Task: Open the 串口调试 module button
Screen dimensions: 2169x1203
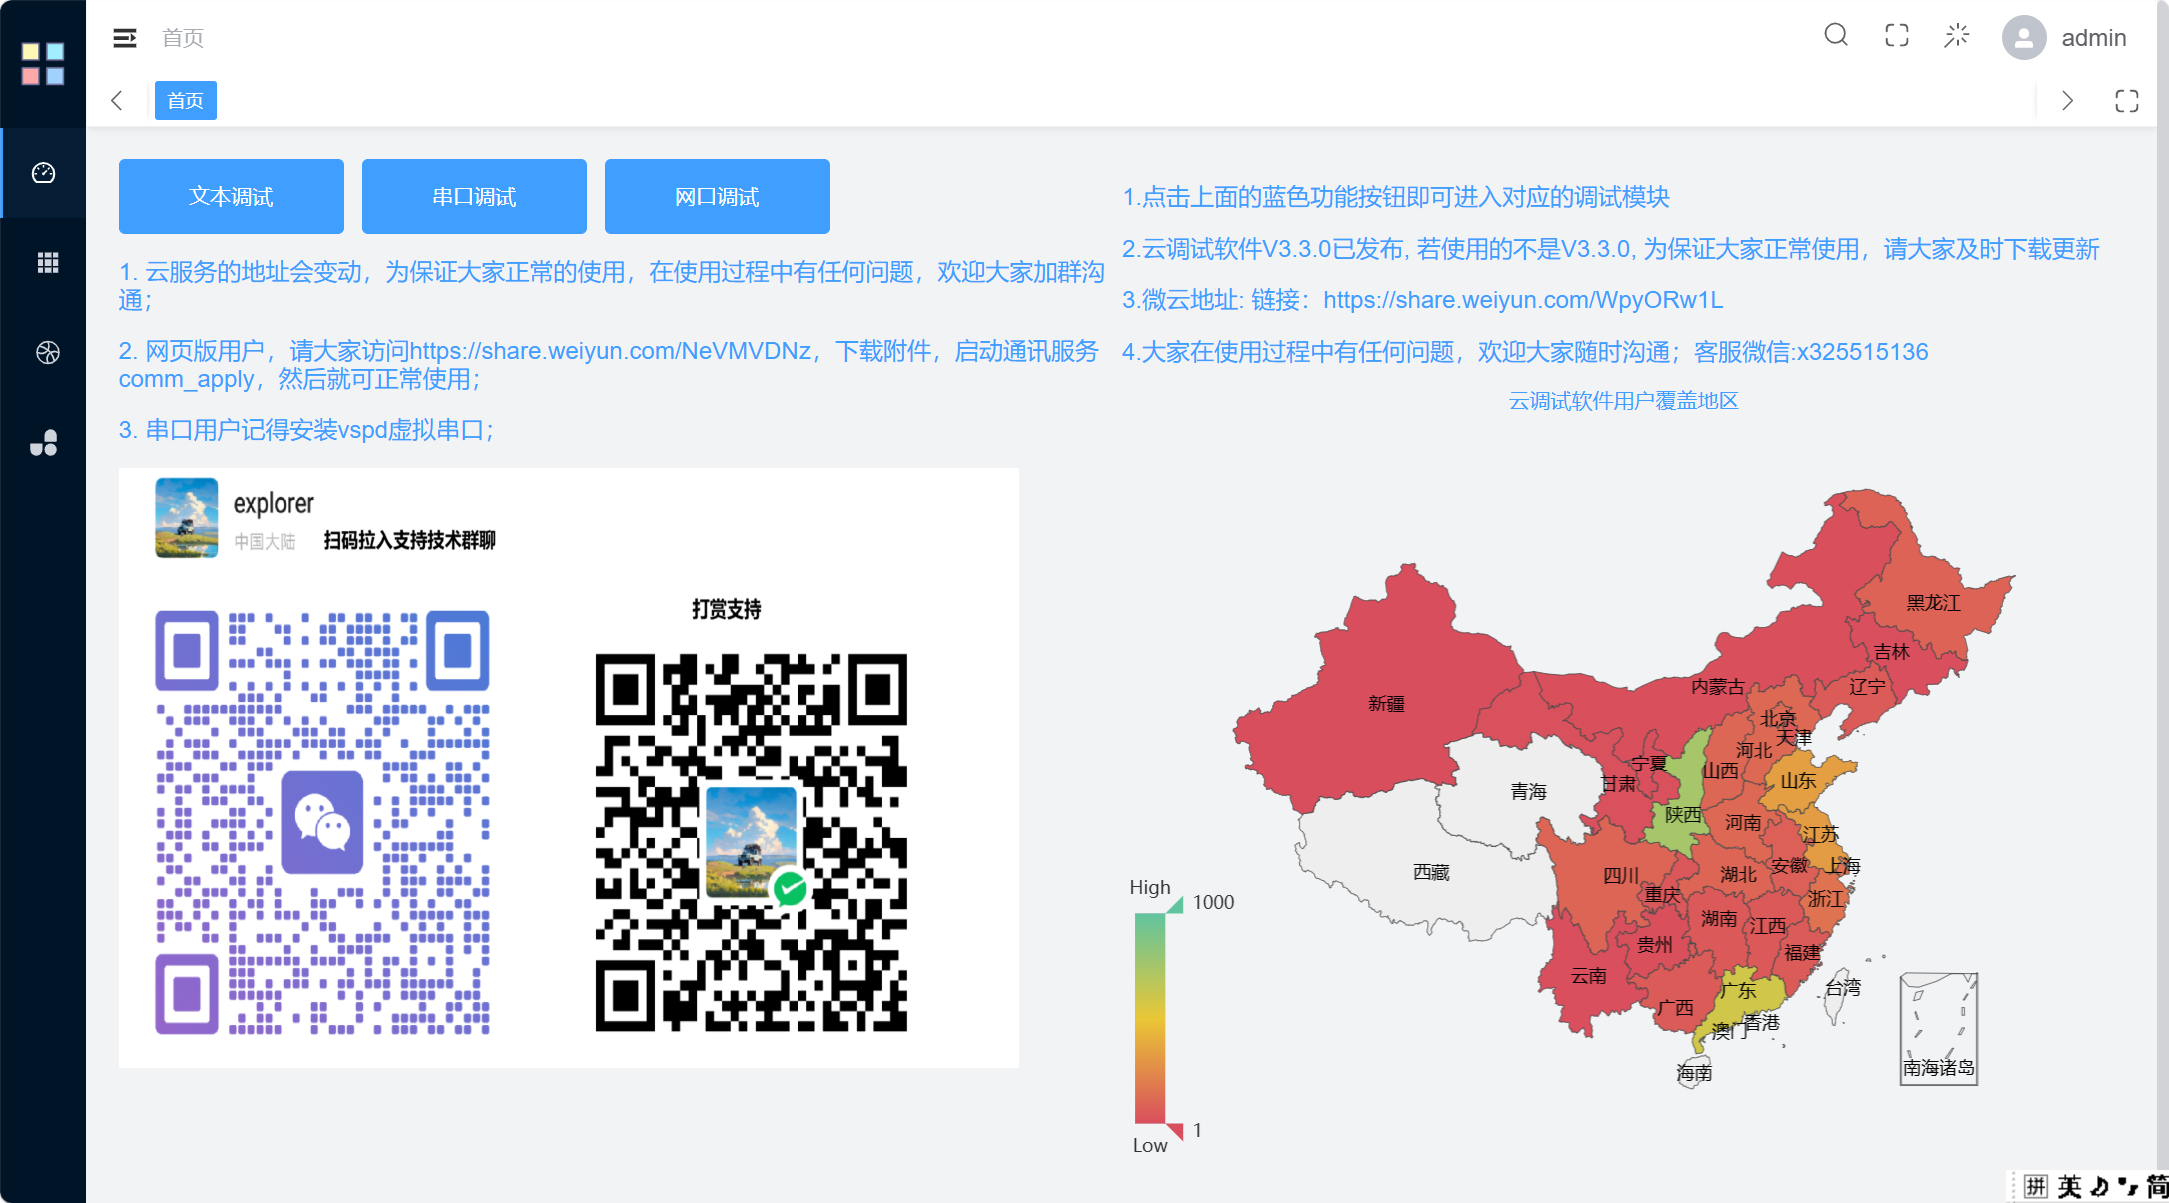Action: tap(473, 196)
